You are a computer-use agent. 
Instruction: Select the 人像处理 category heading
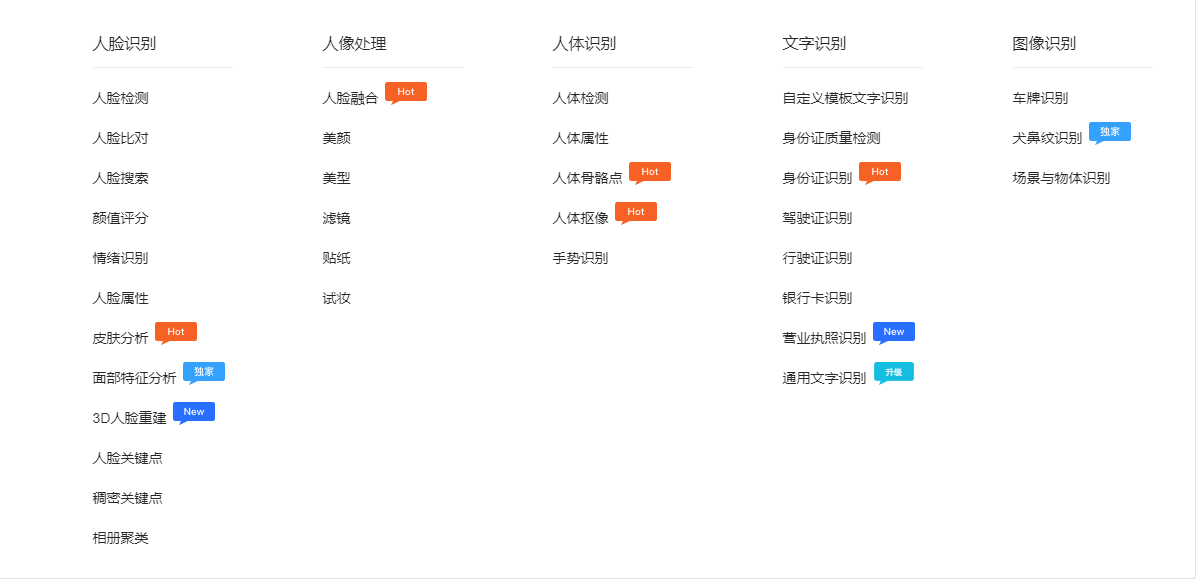(x=354, y=44)
